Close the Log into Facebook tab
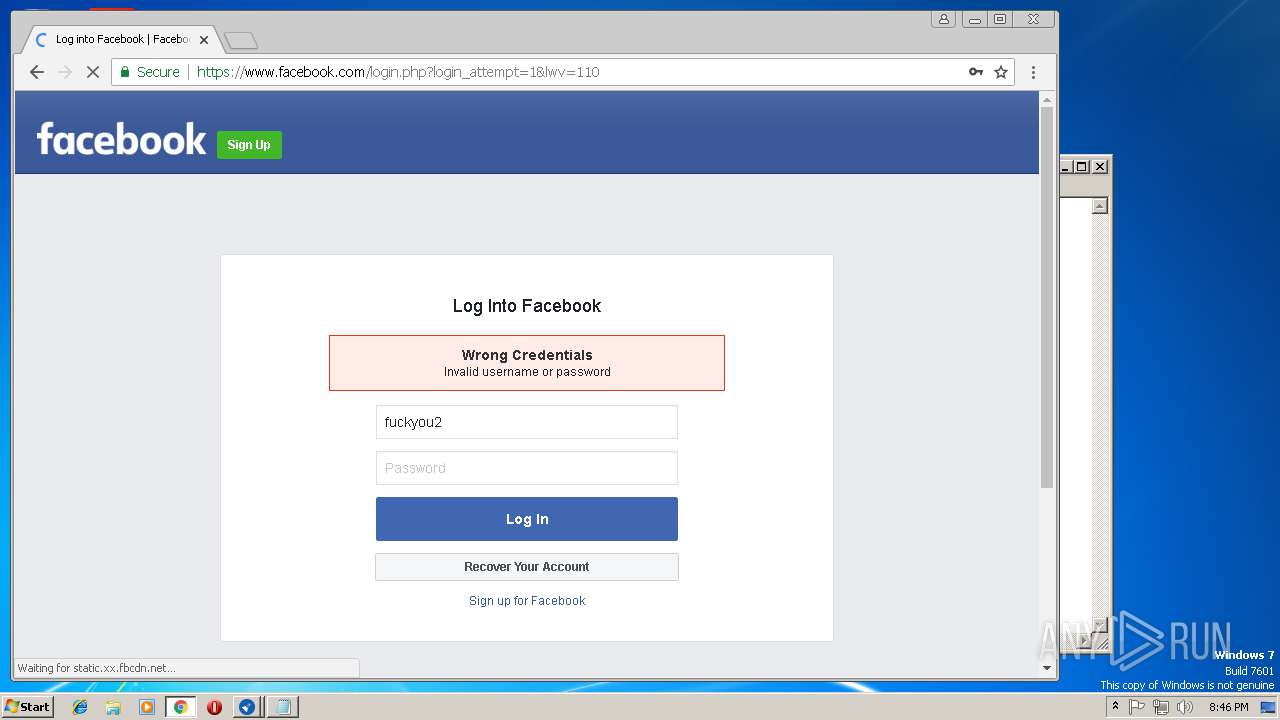The height and width of the screenshot is (720, 1280). (204, 40)
